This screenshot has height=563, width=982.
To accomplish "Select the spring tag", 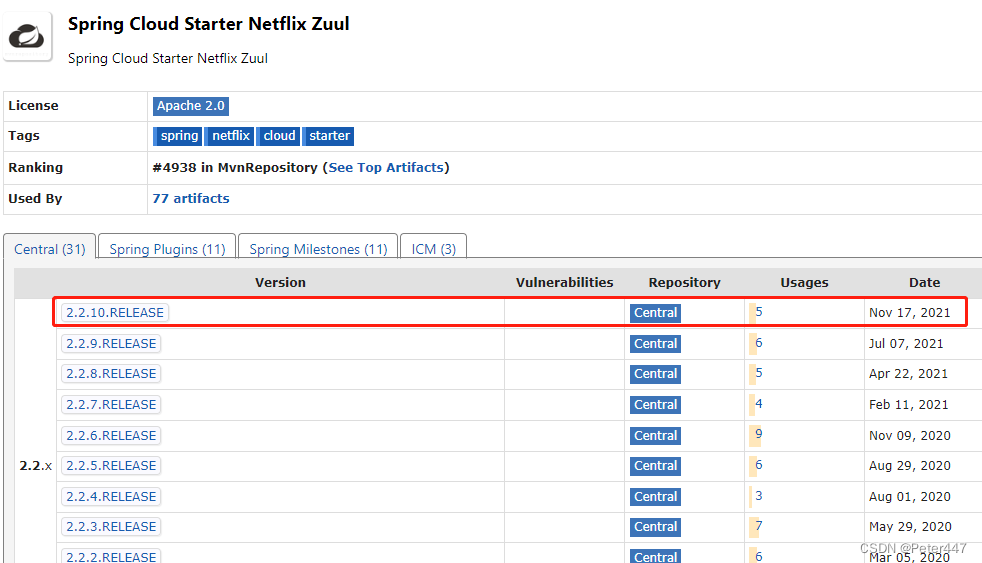I will 178,136.
